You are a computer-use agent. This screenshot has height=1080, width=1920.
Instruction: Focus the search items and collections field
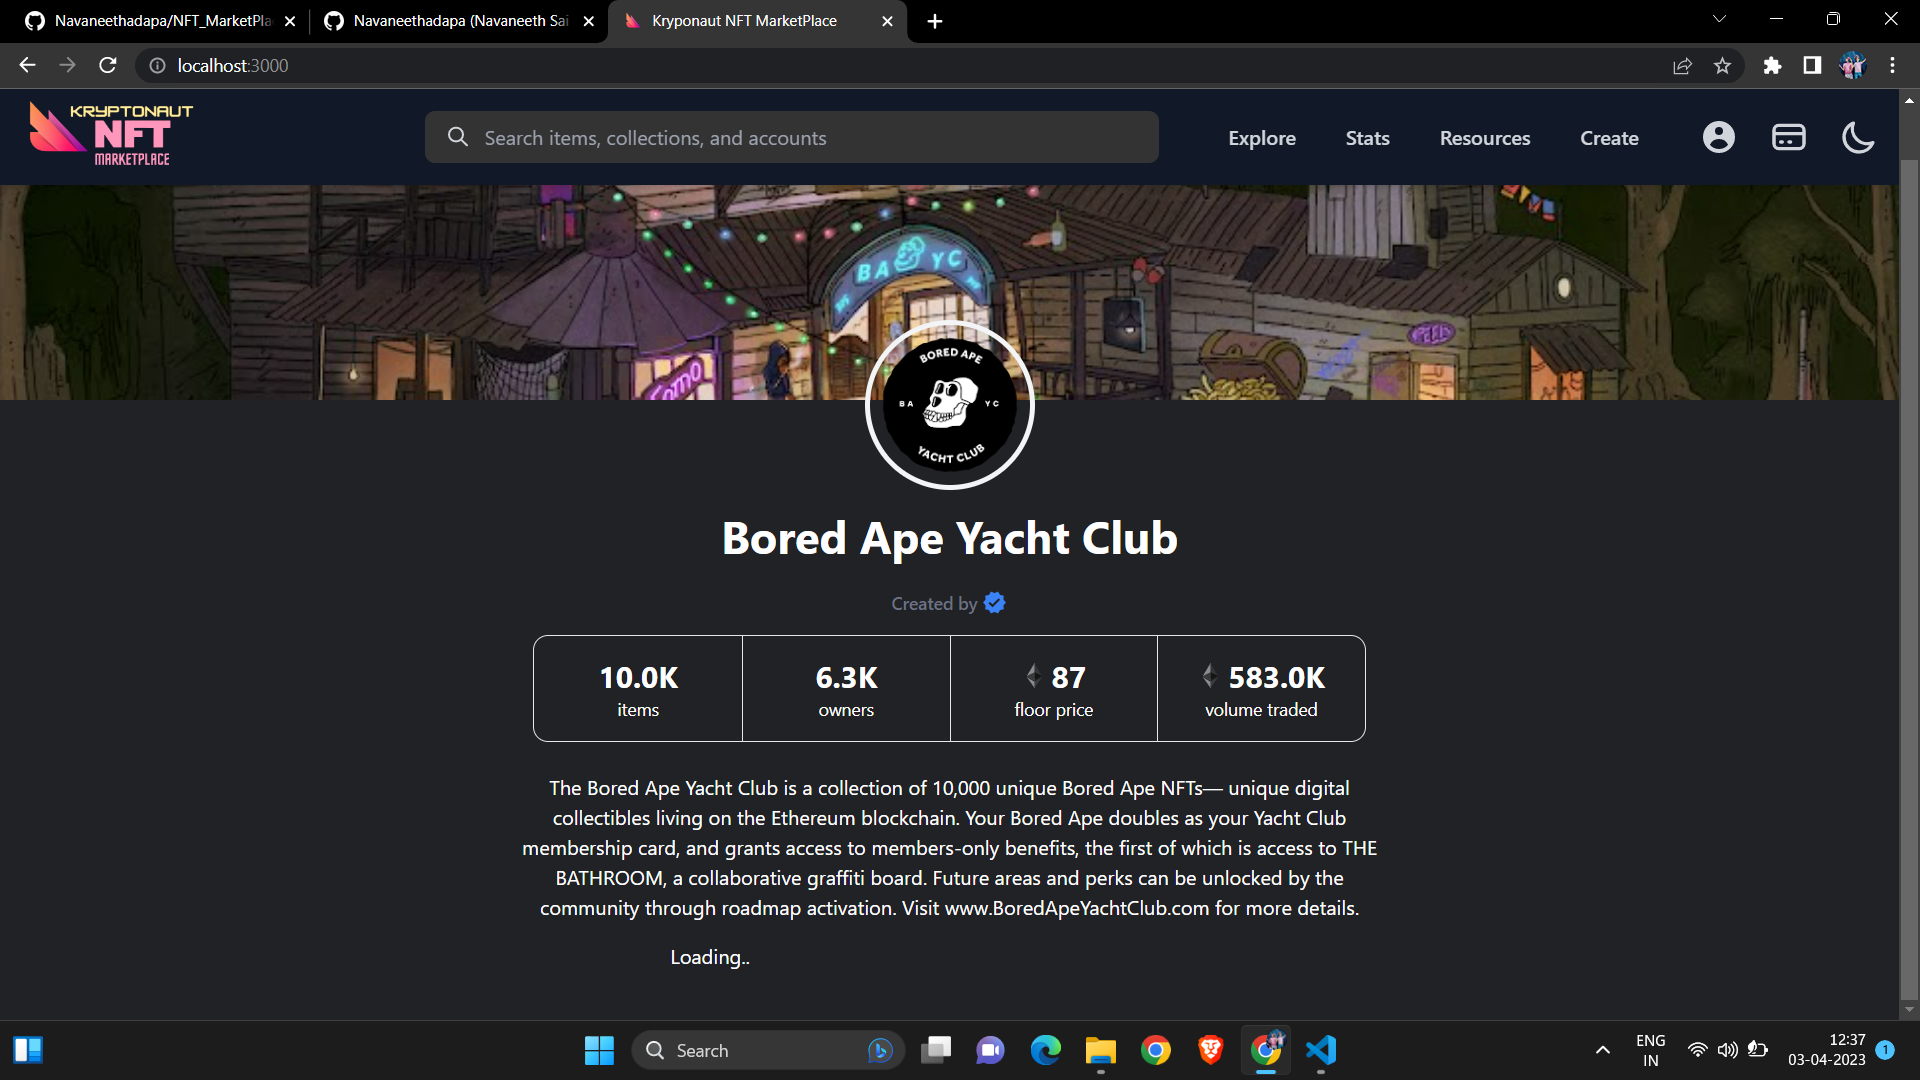coord(790,138)
